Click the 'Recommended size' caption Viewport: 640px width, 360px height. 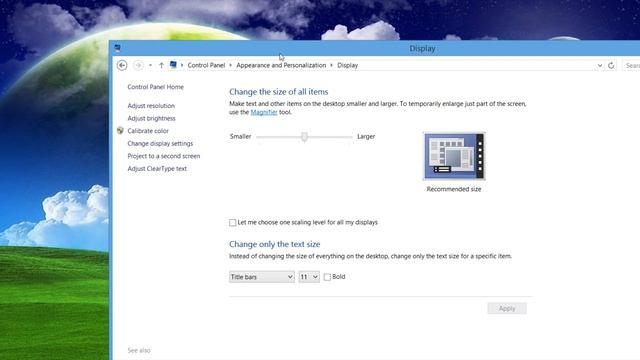click(x=454, y=189)
